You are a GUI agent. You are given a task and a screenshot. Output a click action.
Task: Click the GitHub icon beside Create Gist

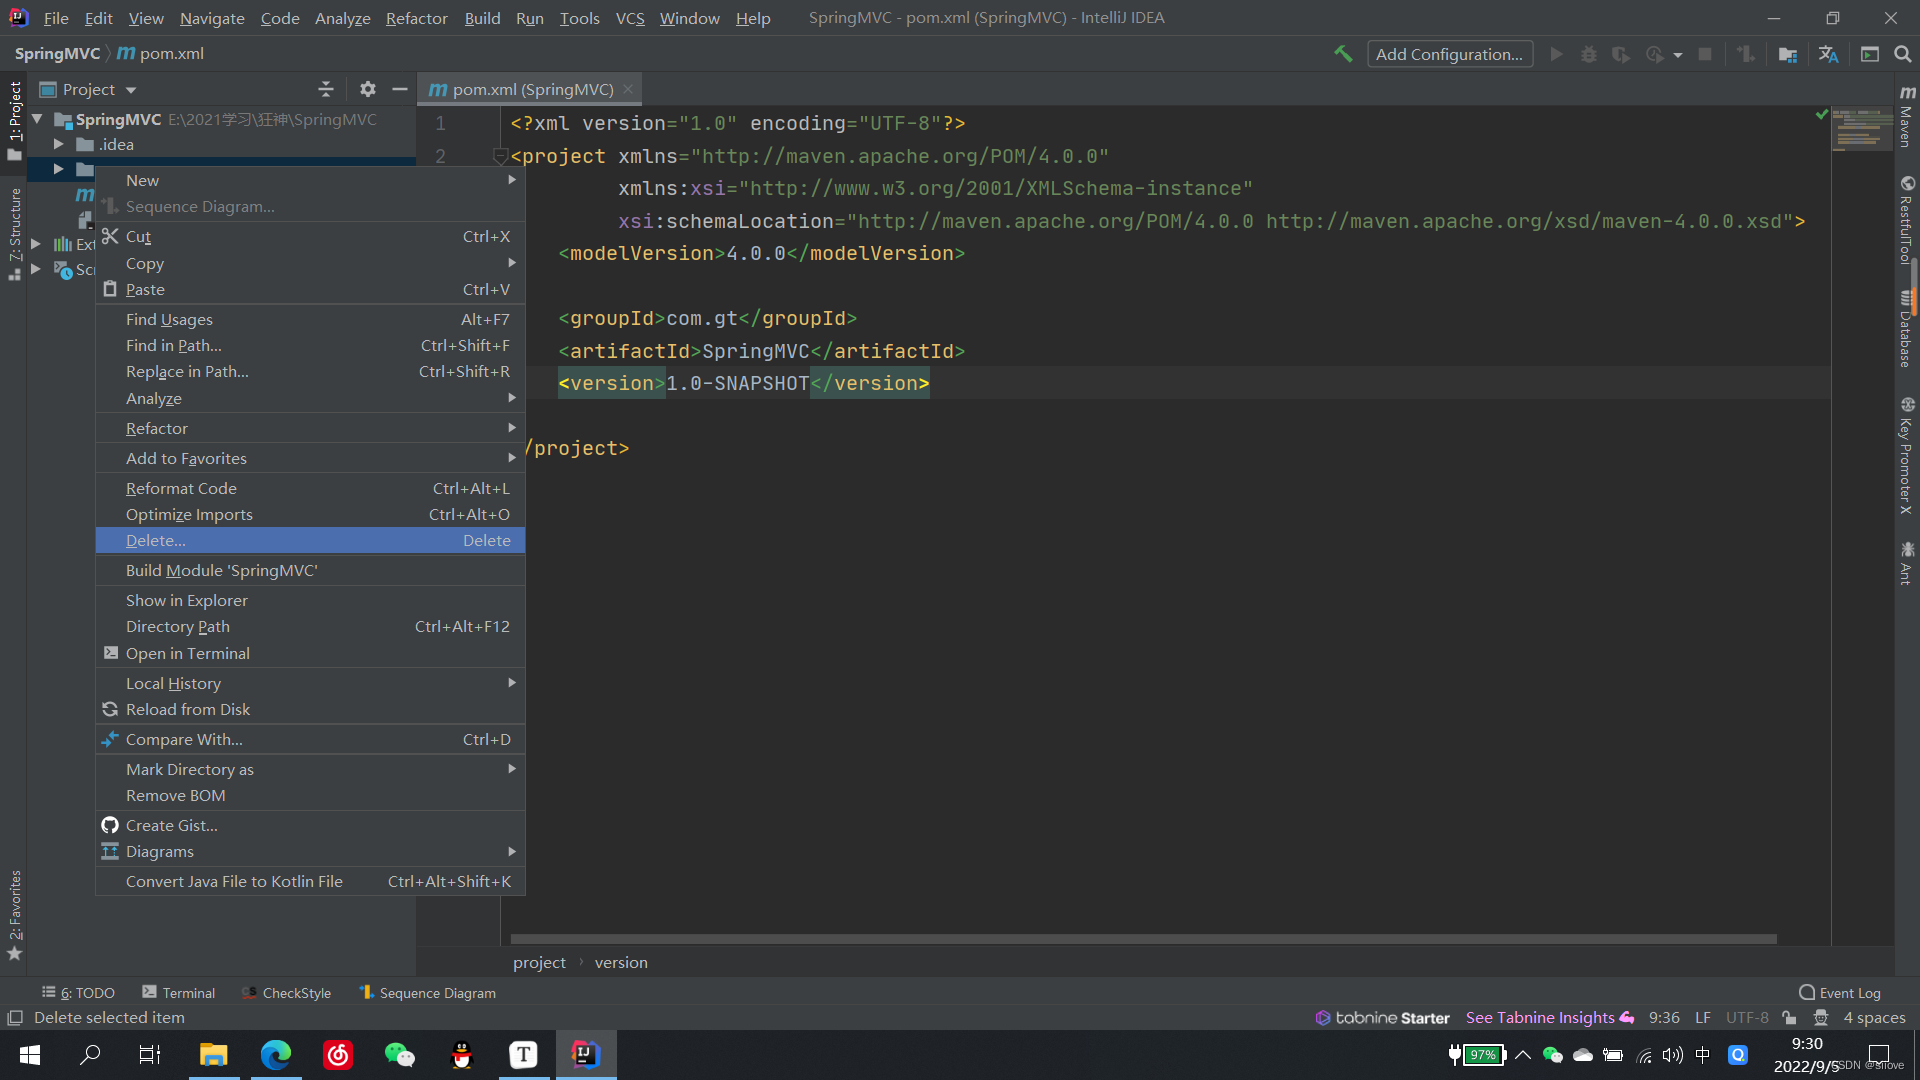110,825
